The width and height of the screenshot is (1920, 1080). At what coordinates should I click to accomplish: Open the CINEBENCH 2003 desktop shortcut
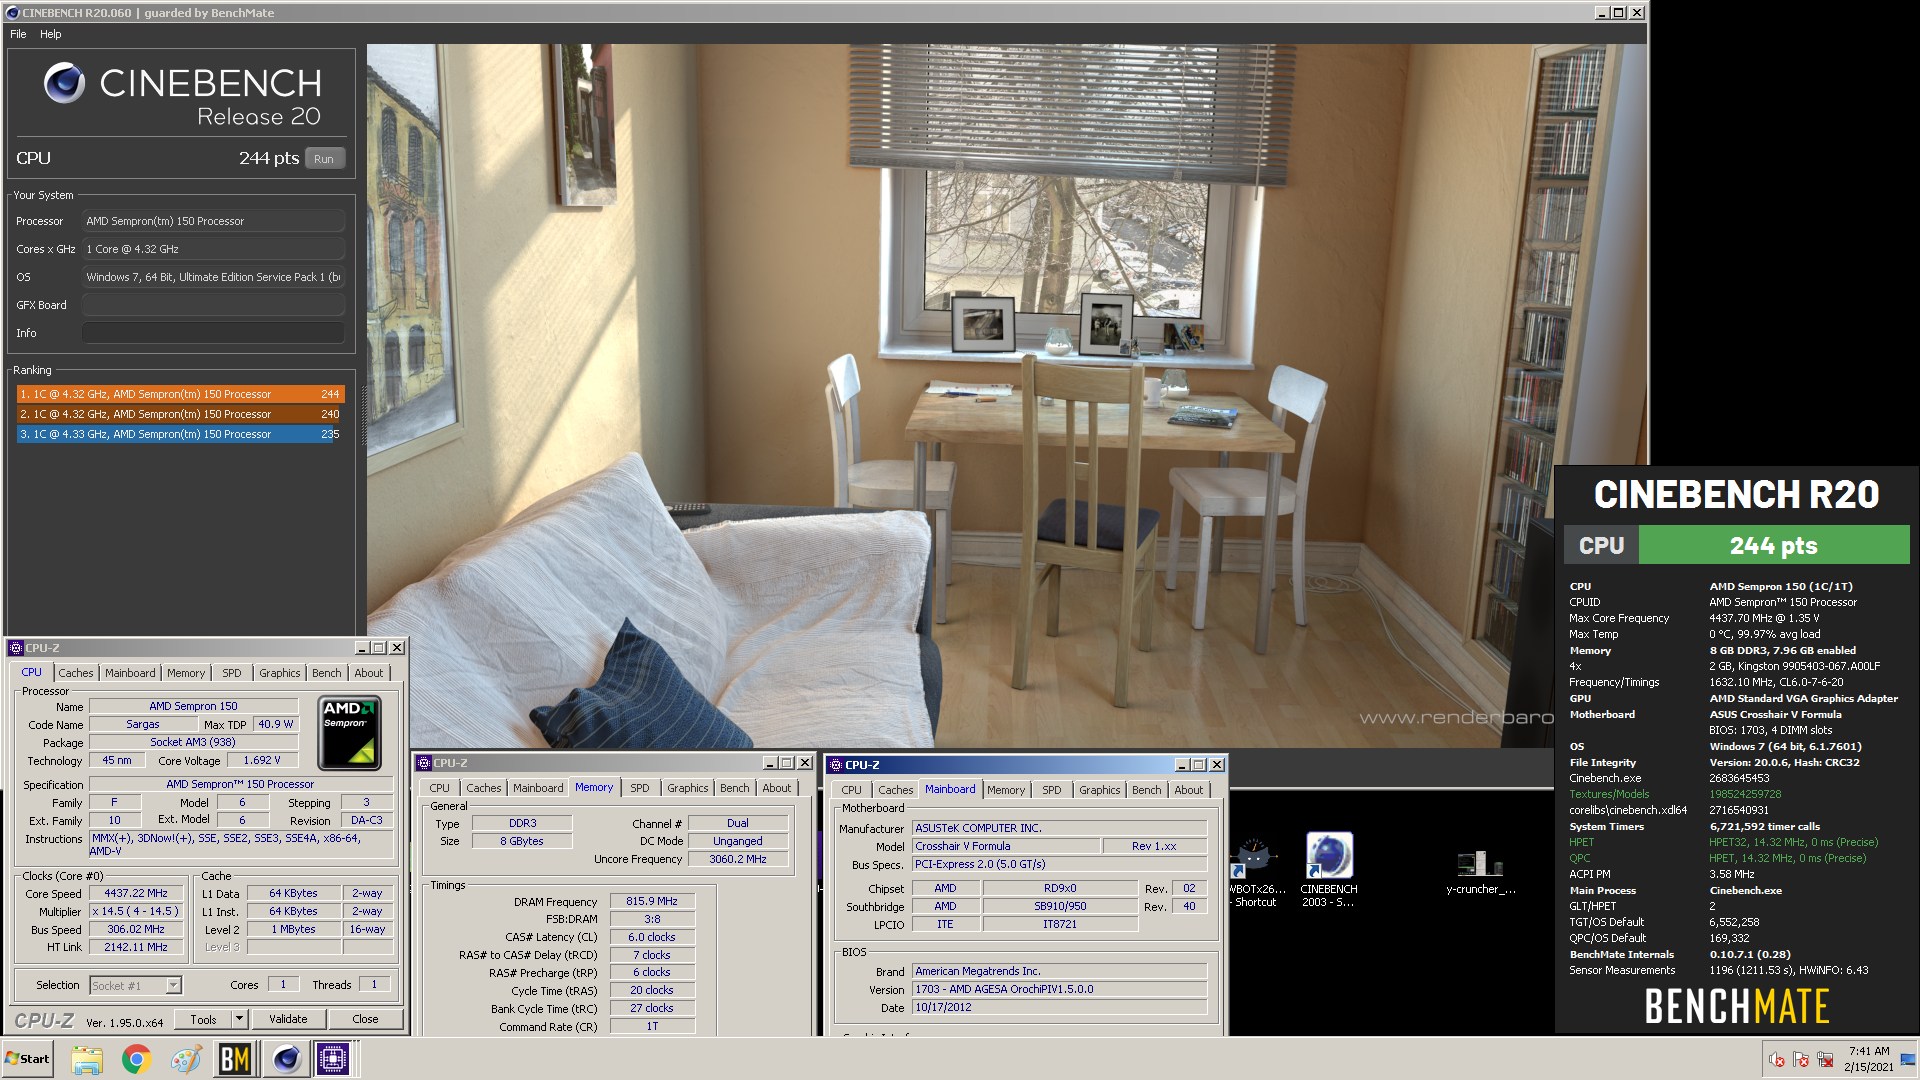coord(1329,870)
